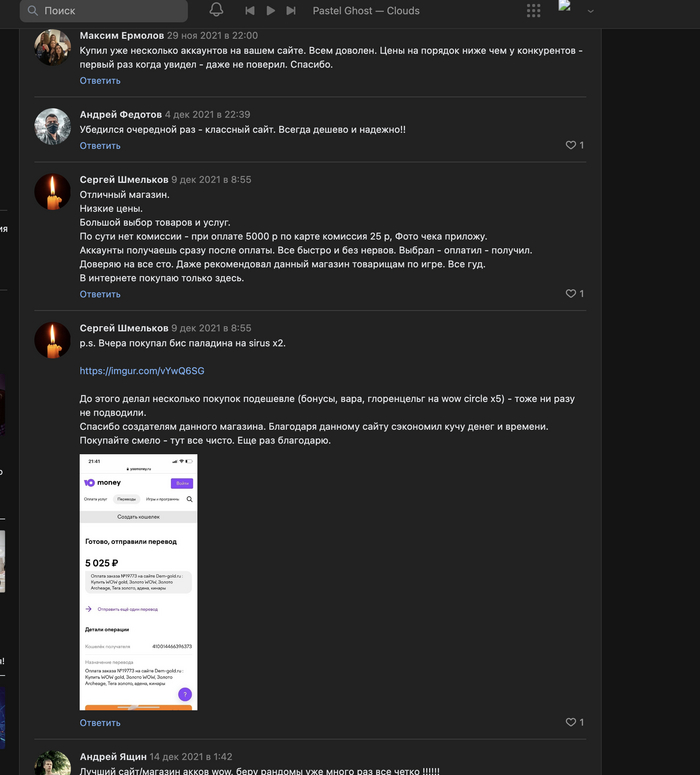Open Сергей Шмельков's name on the p.s. comment

[x=124, y=328]
